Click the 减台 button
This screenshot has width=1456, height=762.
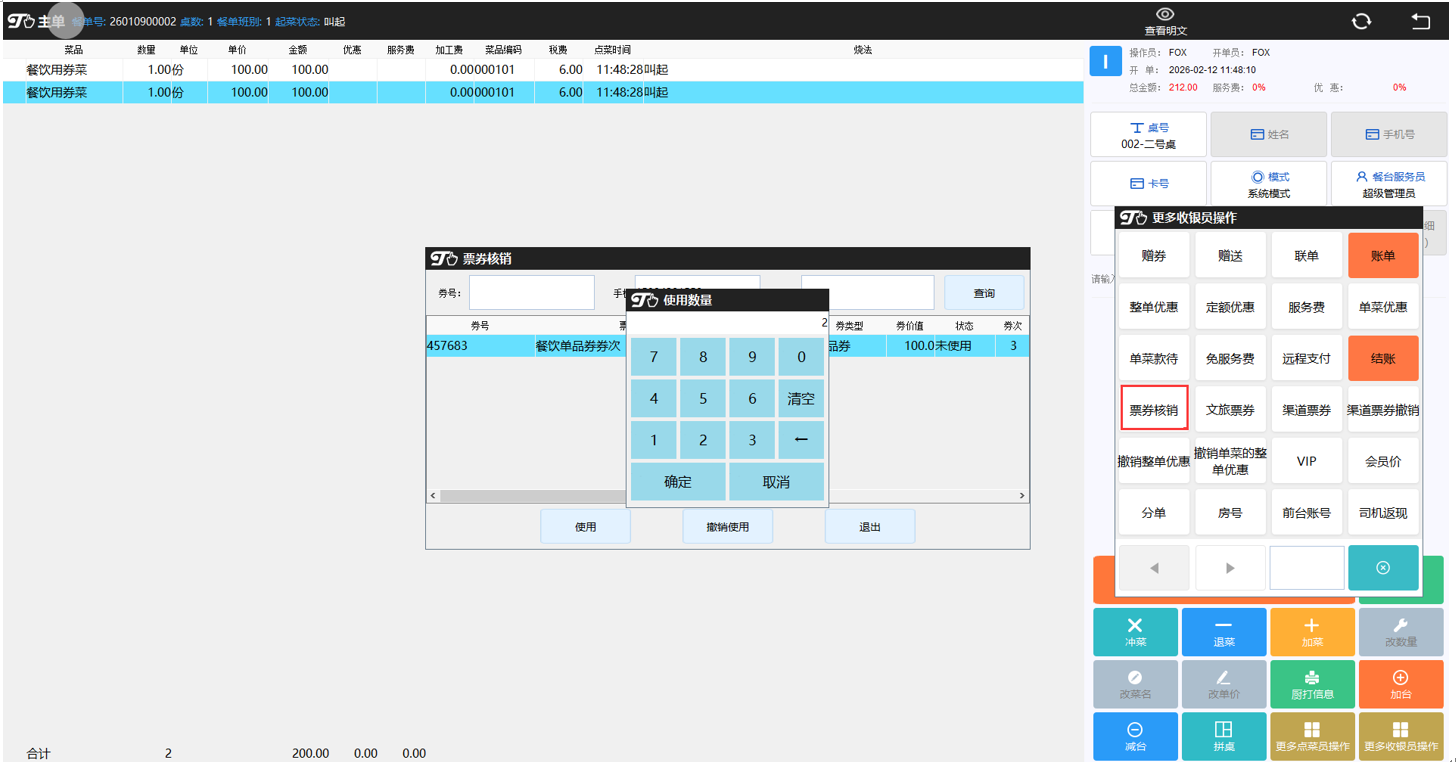pos(1135,736)
